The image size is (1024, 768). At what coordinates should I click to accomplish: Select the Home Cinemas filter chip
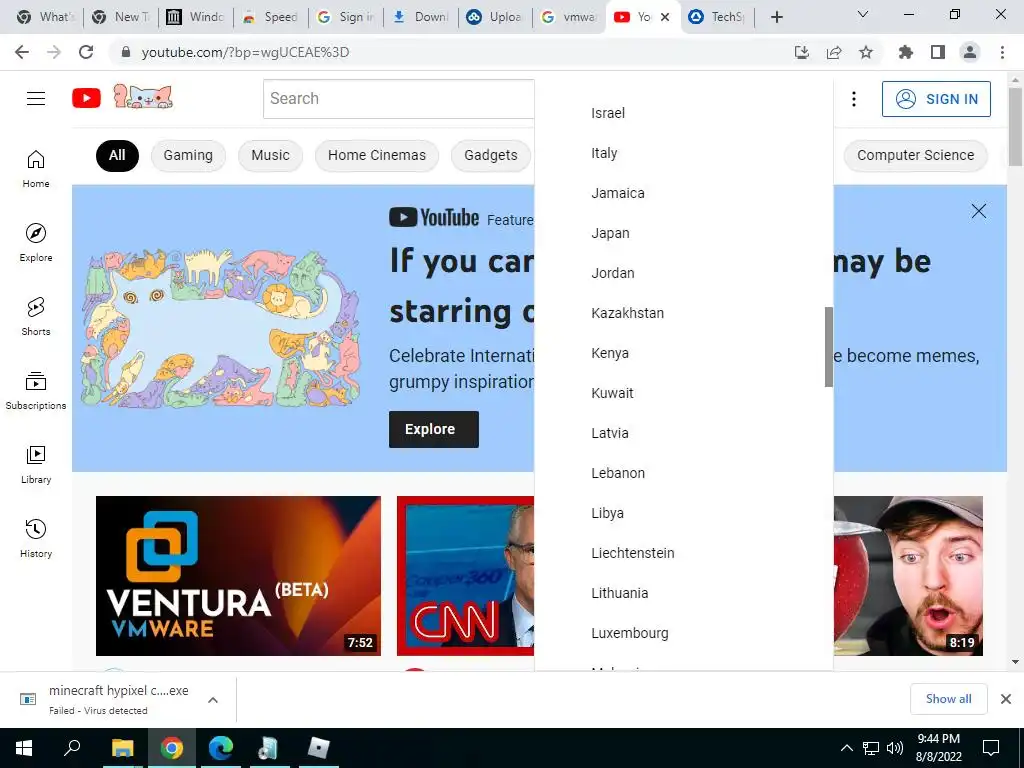click(377, 155)
